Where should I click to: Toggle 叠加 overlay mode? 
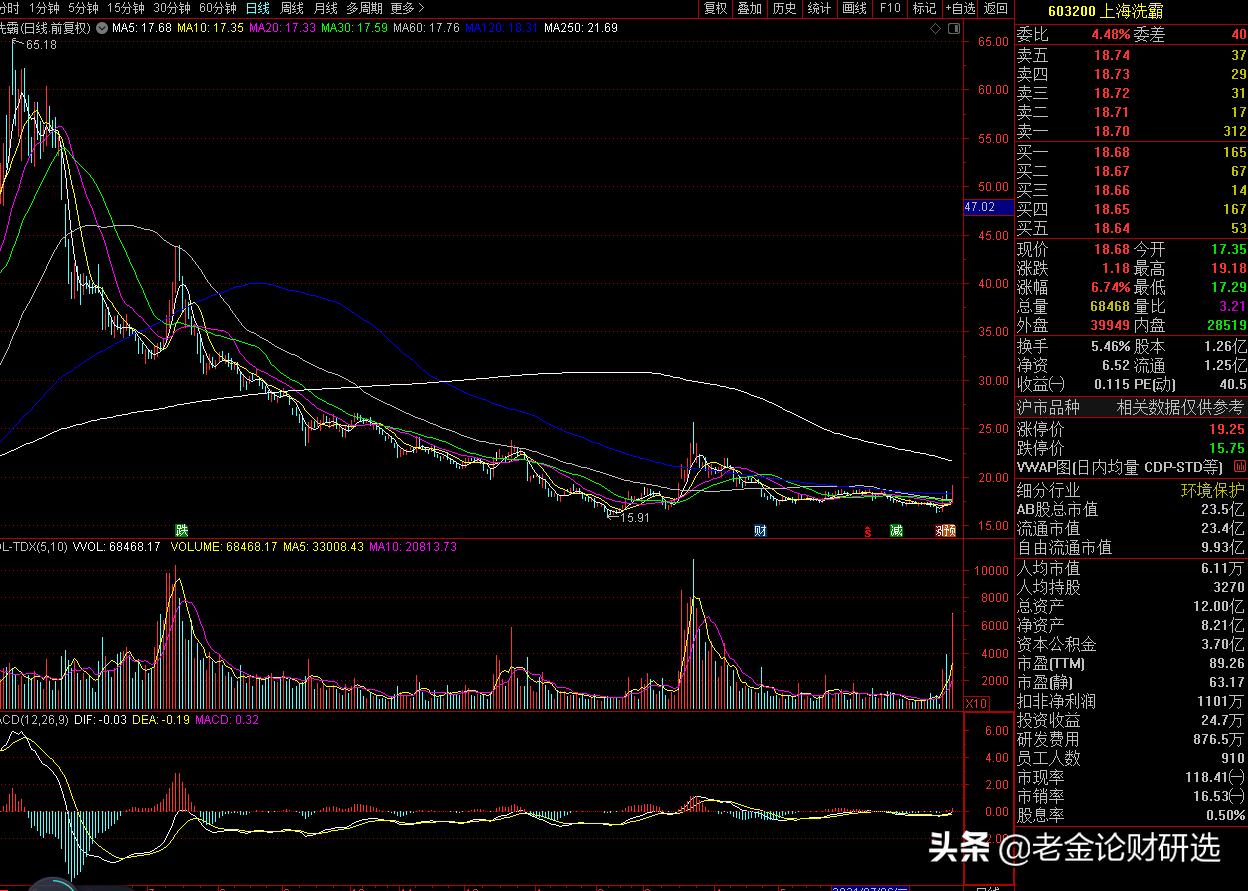[x=749, y=8]
